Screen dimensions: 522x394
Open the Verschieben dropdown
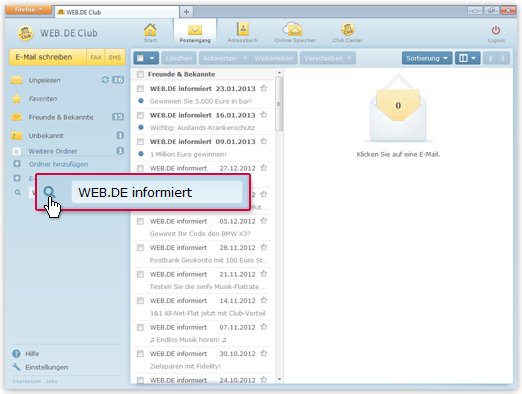pyautogui.click(x=328, y=58)
